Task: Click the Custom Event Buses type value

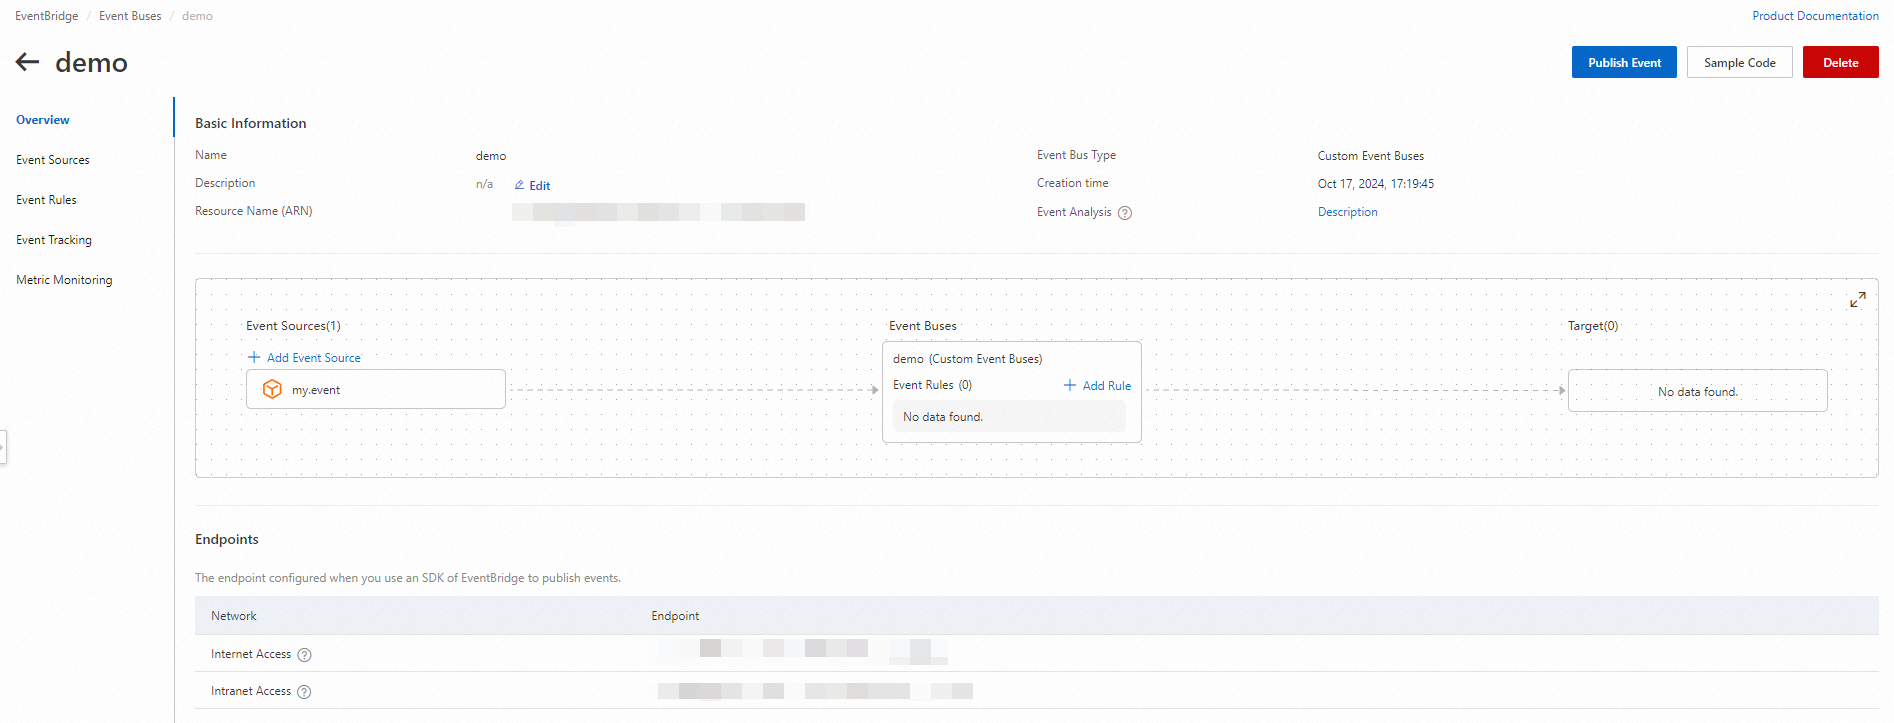Action: [x=1371, y=156]
